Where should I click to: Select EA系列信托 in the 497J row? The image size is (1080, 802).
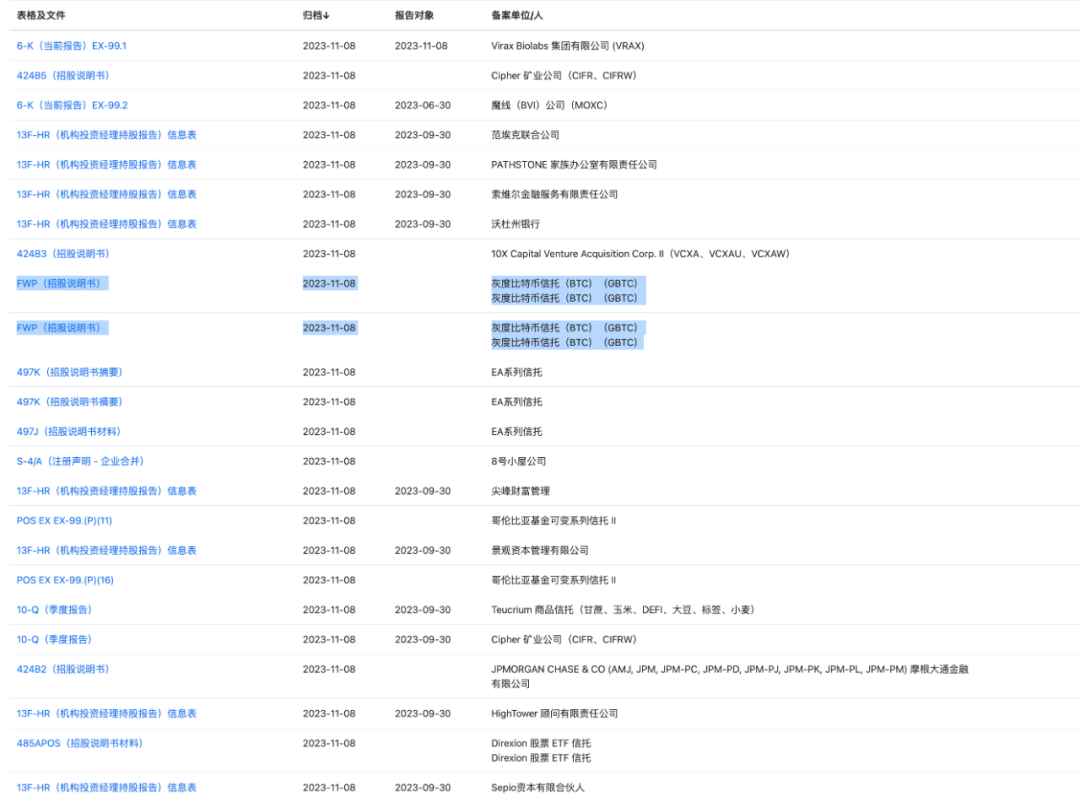(x=517, y=431)
